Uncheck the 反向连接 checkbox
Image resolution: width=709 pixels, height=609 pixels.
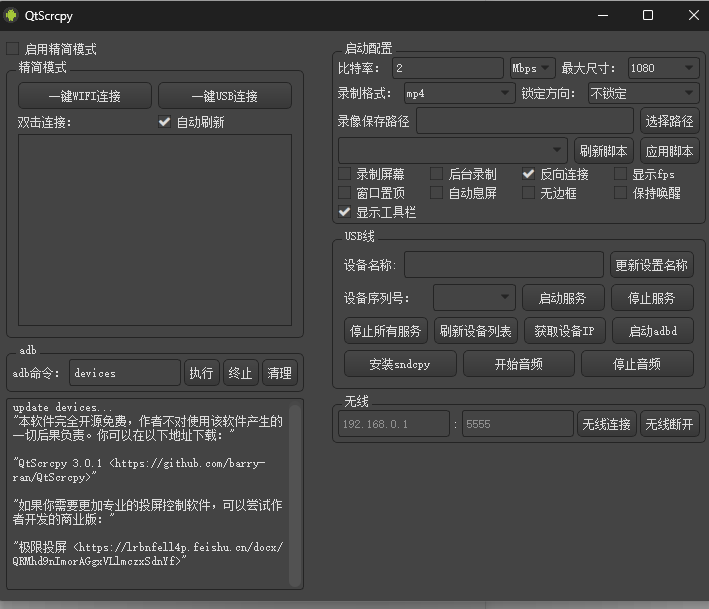[x=528, y=174]
